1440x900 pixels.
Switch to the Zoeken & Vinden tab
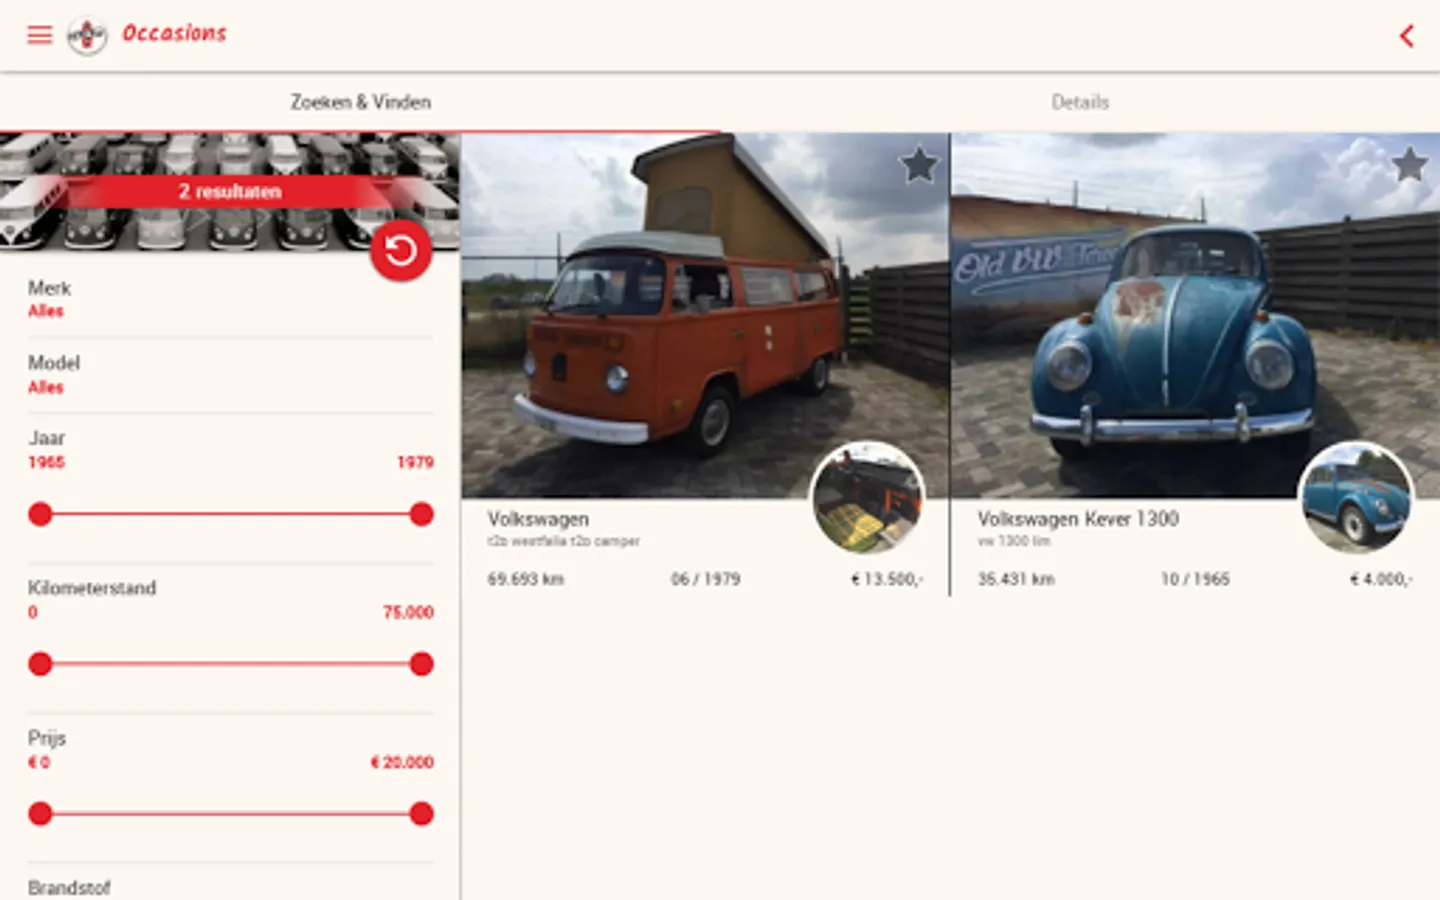click(360, 102)
